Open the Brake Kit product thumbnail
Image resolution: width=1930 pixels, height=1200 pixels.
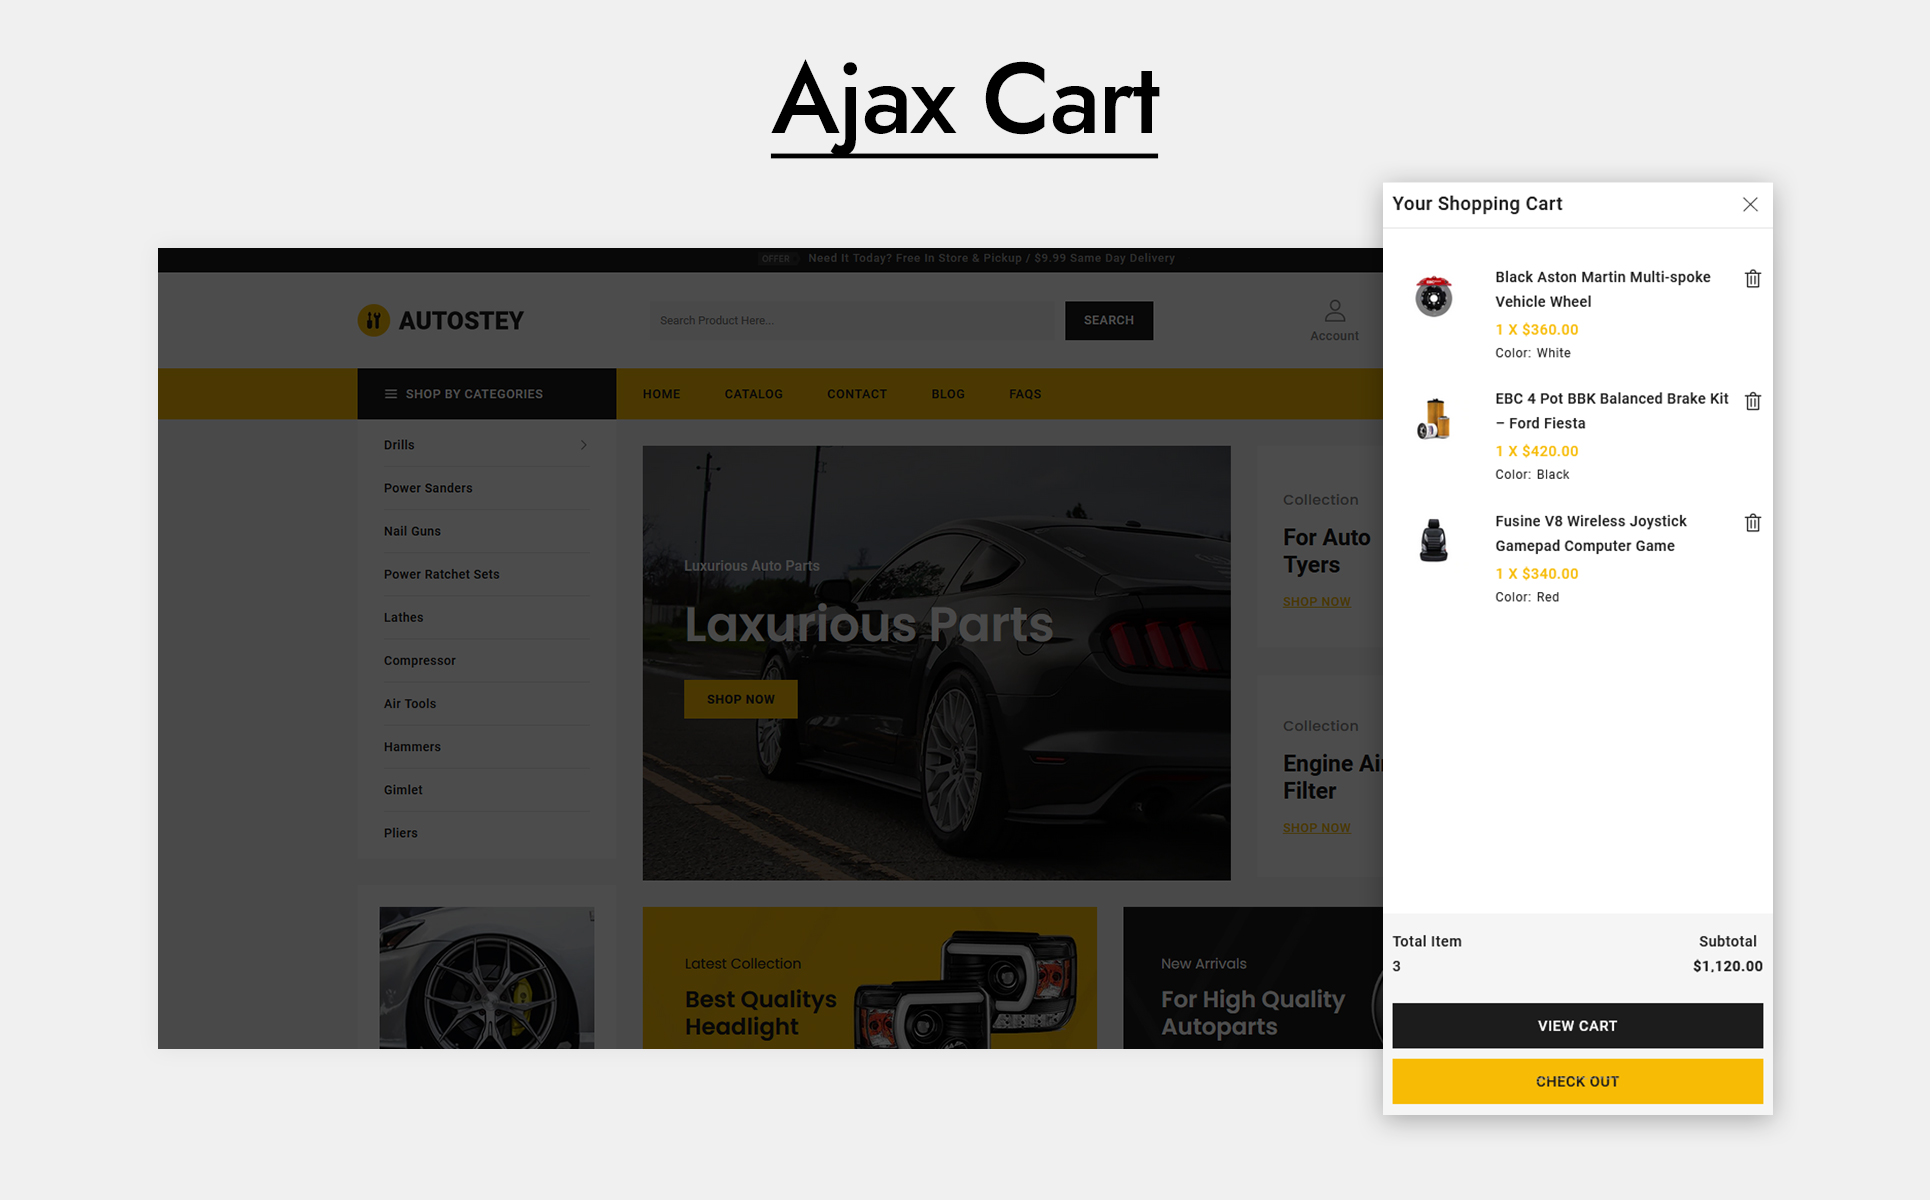click(x=1434, y=418)
